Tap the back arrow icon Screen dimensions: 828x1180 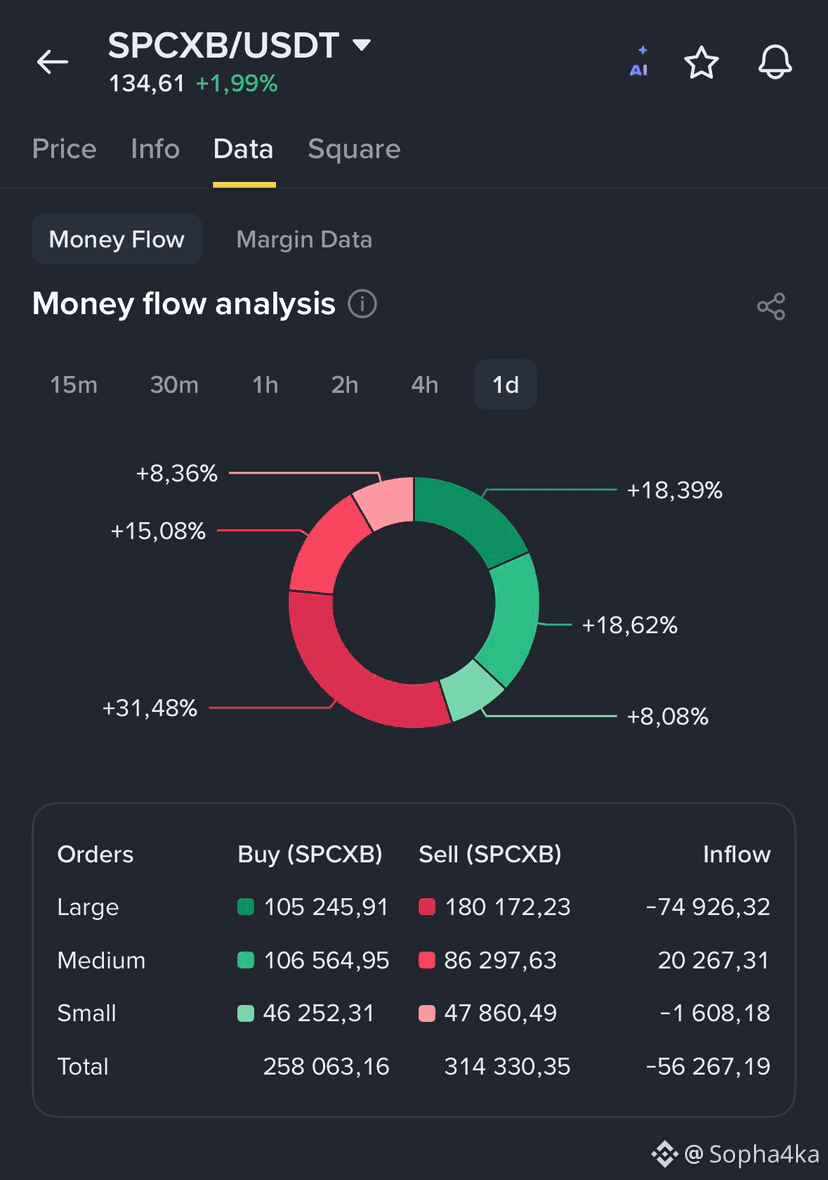pyautogui.click(x=53, y=62)
